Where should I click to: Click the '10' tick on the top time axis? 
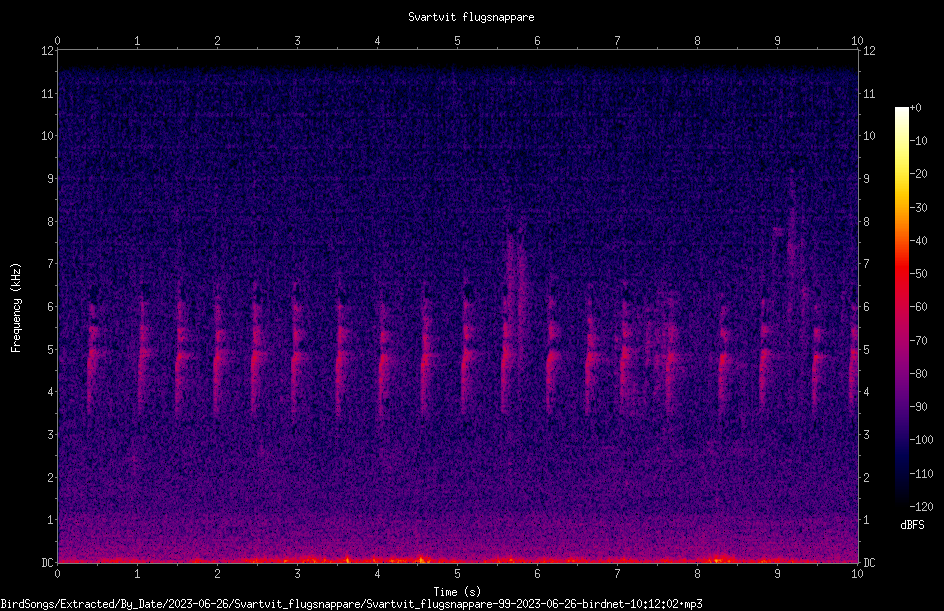click(x=857, y=41)
